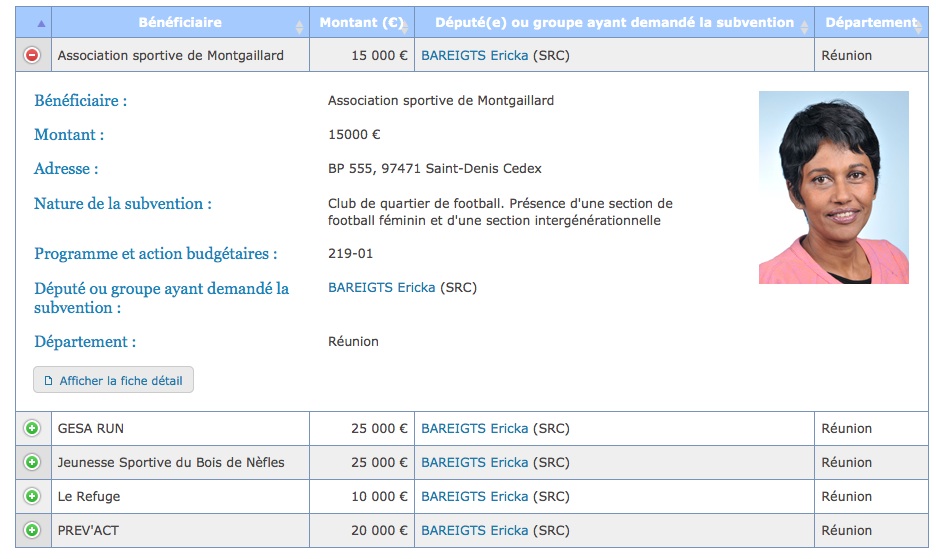Open BAREIGTS Ericka link in expanded details

coord(381,288)
